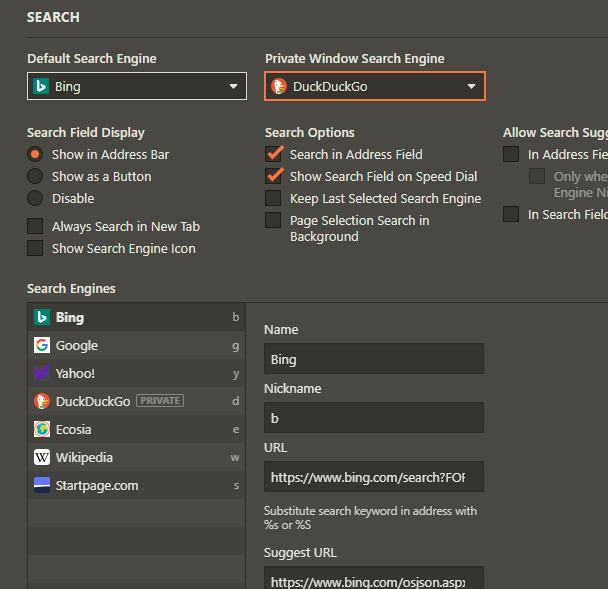The height and width of the screenshot is (589, 608).
Task: Click the Ecosia icon in search engines list
Action: pyautogui.click(x=42, y=429)
